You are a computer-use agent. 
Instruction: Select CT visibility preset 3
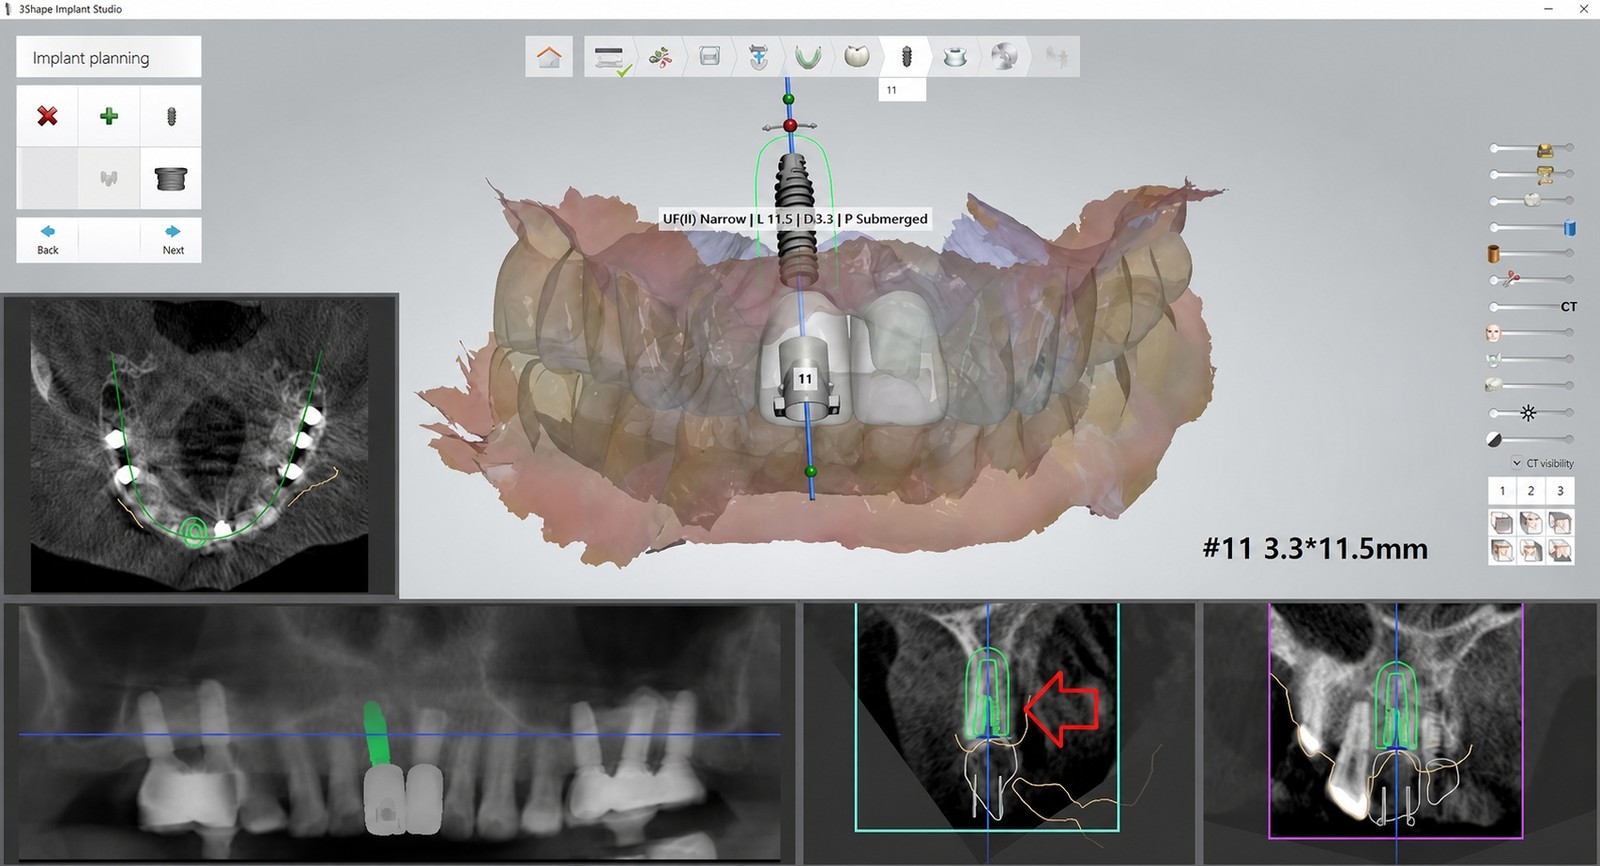1560,490
